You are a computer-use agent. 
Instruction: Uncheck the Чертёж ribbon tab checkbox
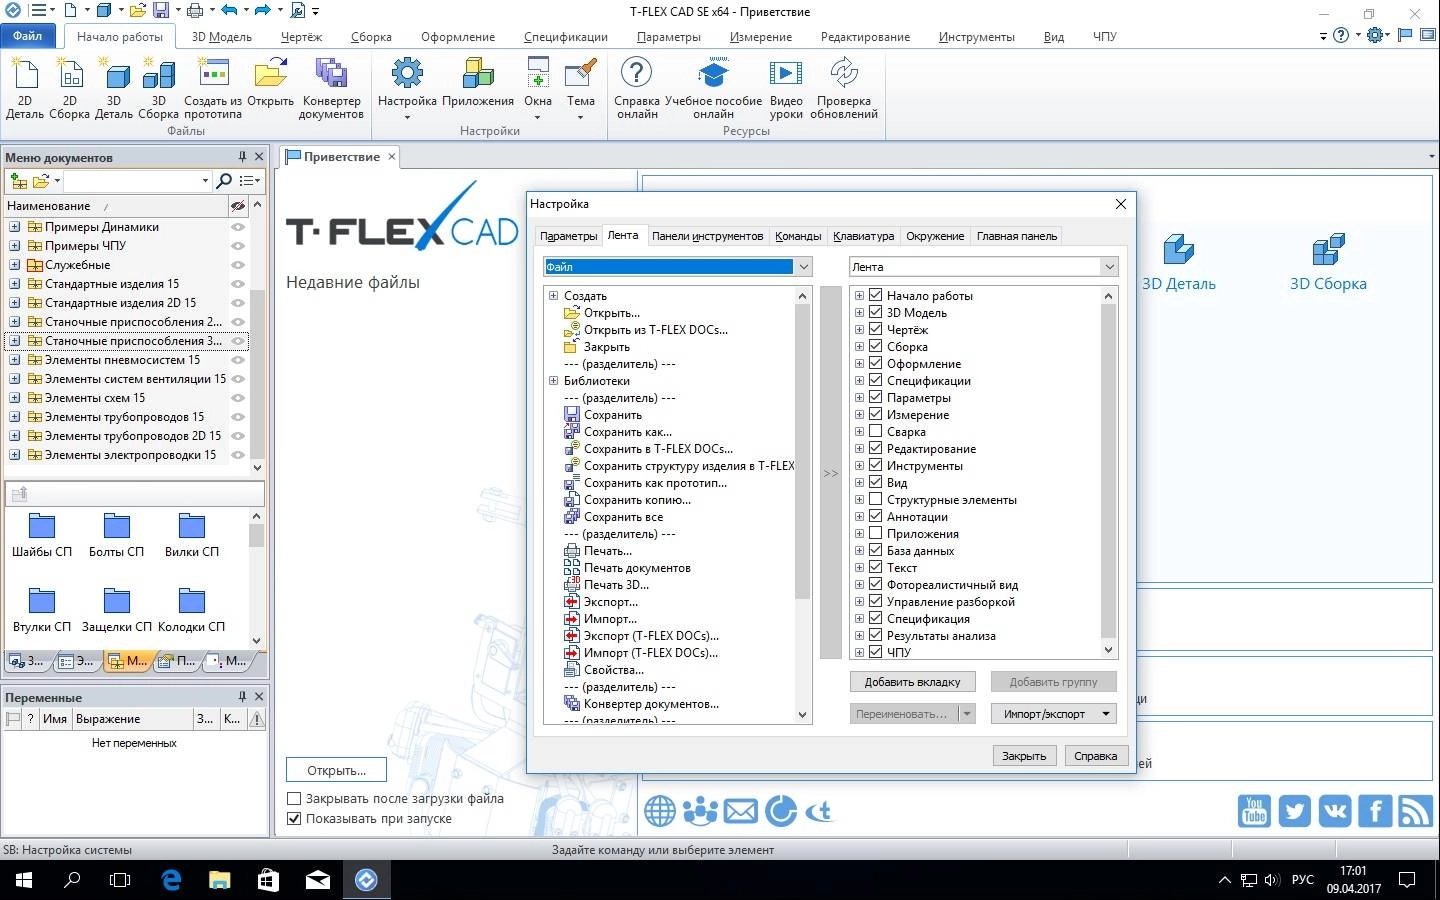point(875,329)
